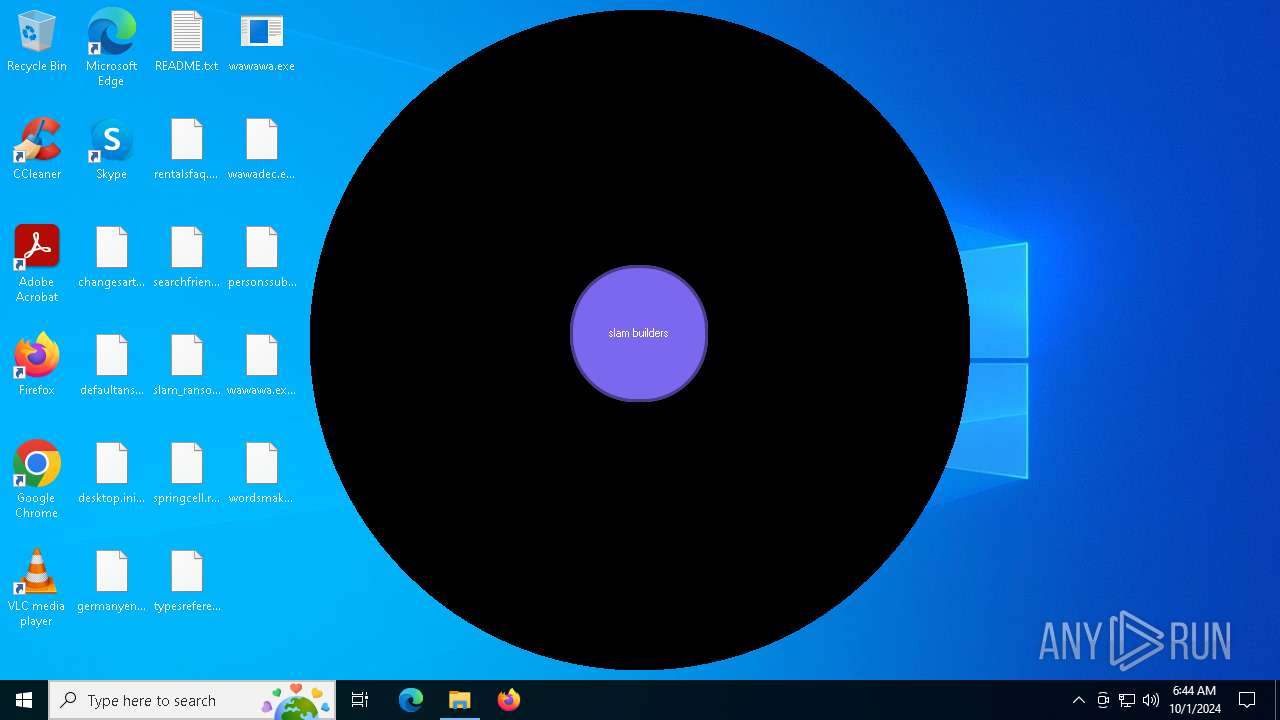Select the wawadec.e... file icon
This screenshot has width=1280, height=720.
pos(261,149)
